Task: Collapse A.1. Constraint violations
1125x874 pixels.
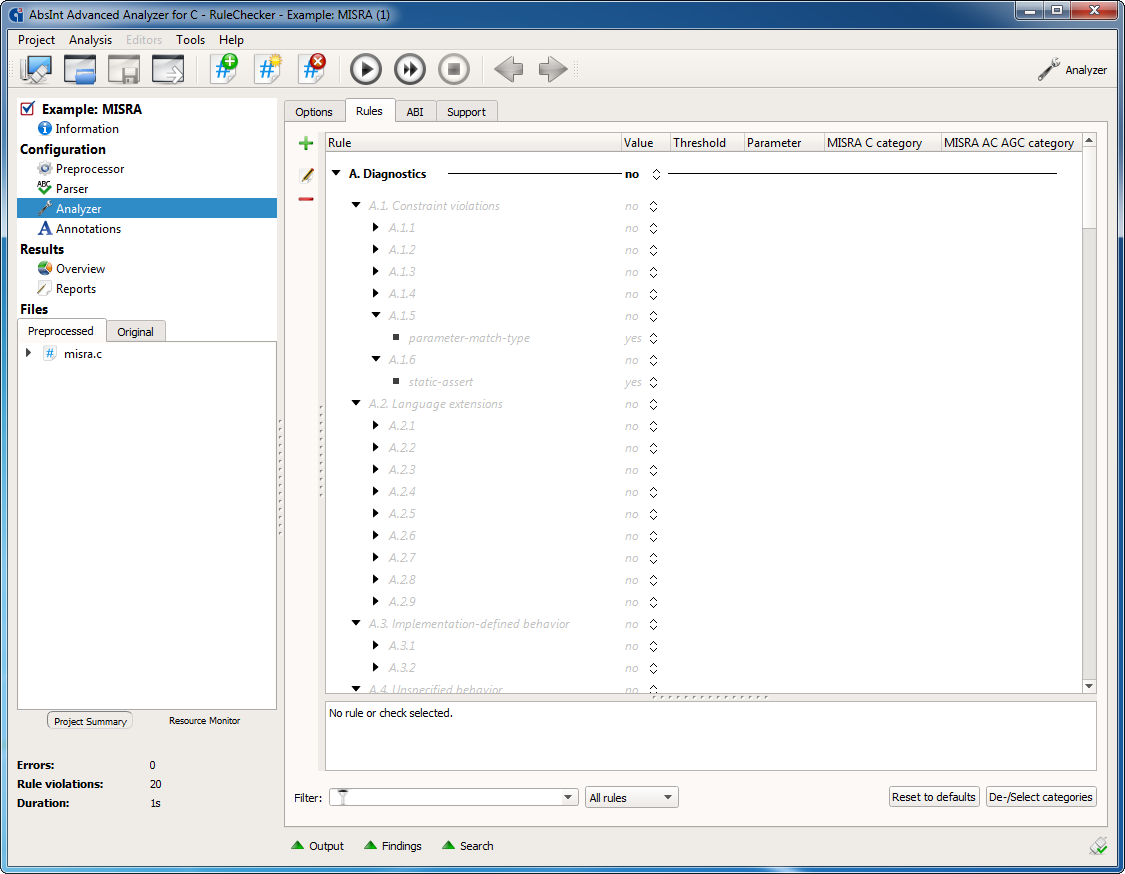Action: pyautogui.click(x=356, y=205)
